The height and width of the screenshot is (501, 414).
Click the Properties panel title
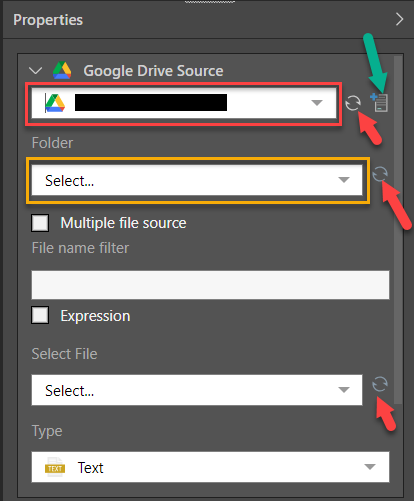[48, 20]
